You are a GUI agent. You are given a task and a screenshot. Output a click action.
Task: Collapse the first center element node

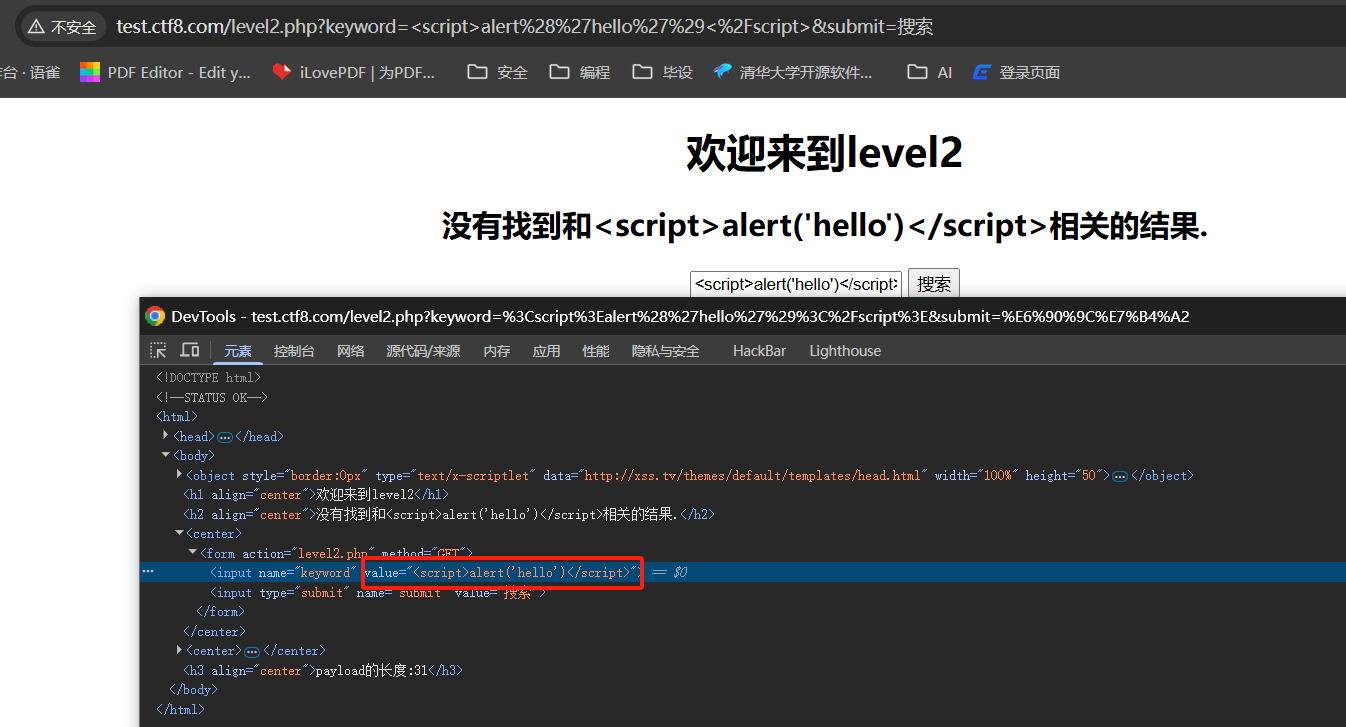tap(179, 534)
